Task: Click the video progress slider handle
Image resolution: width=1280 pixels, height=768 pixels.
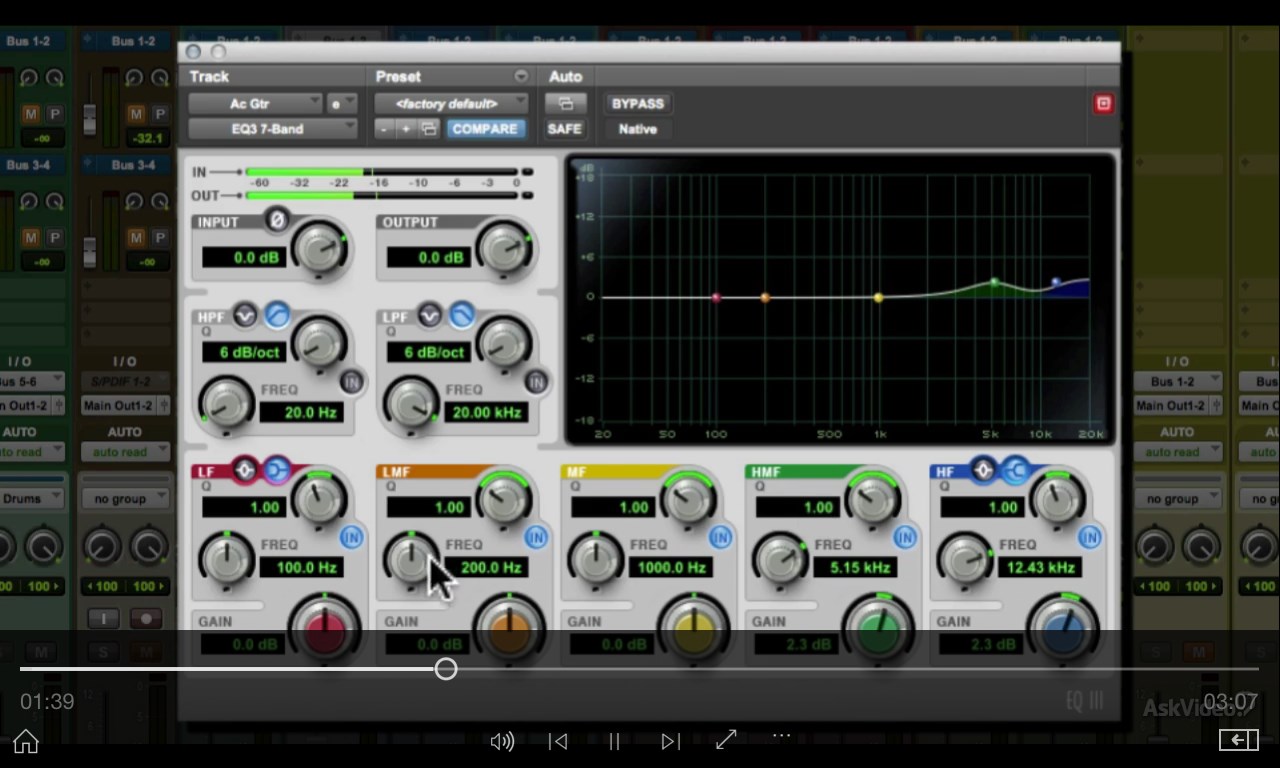Action: [x=446, y=669]
